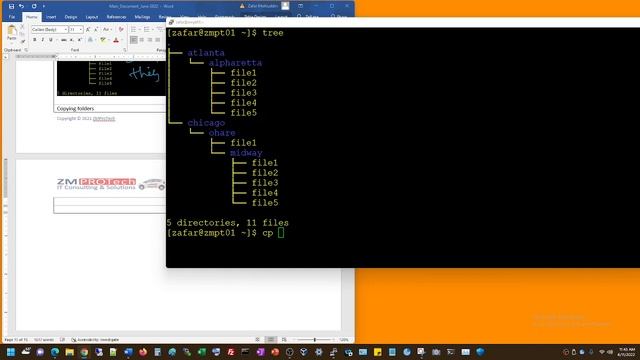Activate the Format Painter brush
Viewport: 640px width, 360px height.
(22, 41)
